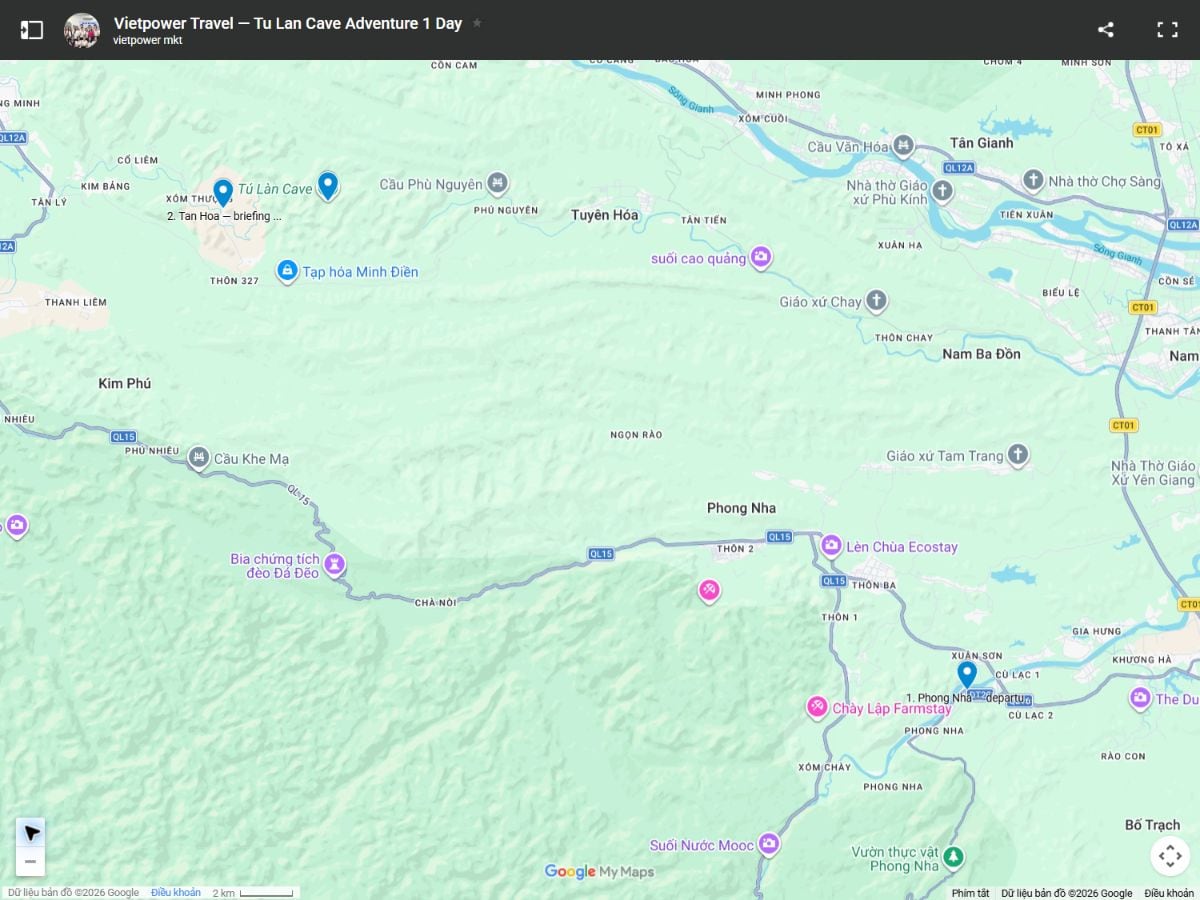
Task: Select the Tân Gianh place label
Action: pos(981,143)
